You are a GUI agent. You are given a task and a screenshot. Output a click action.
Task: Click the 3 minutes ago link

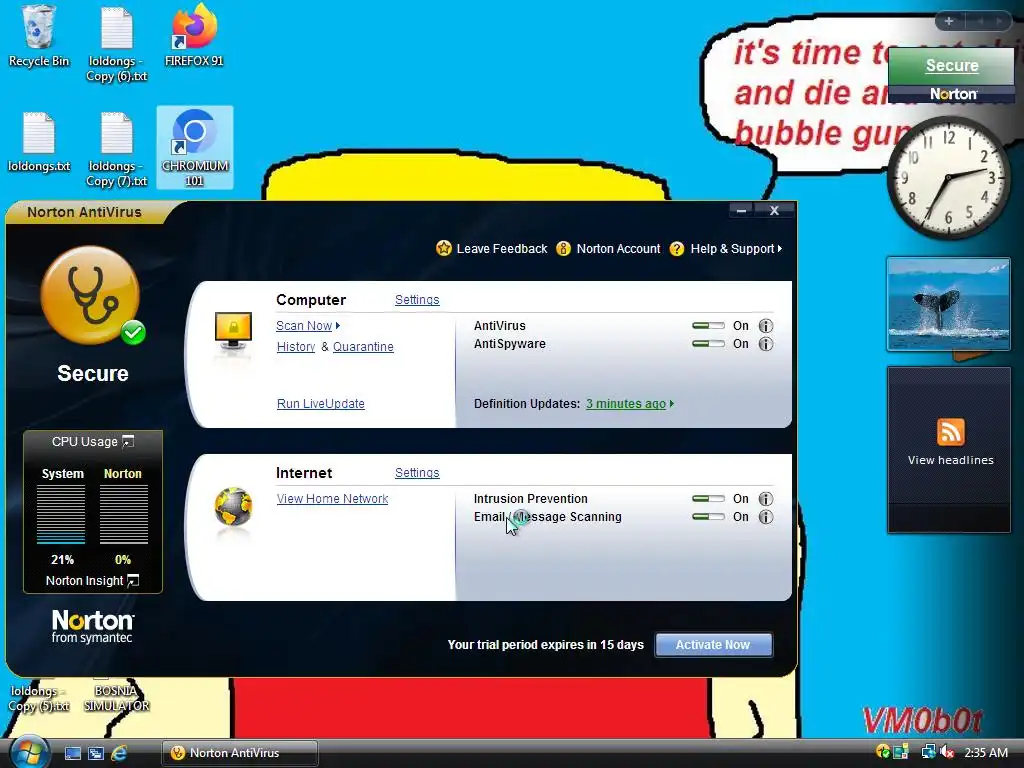pyautogui.click(x=626, y=404)
